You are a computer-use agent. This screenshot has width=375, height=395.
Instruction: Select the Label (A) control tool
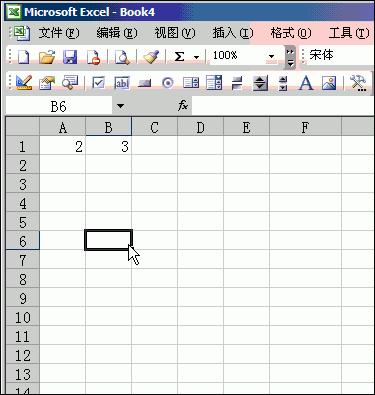(306, 83)
